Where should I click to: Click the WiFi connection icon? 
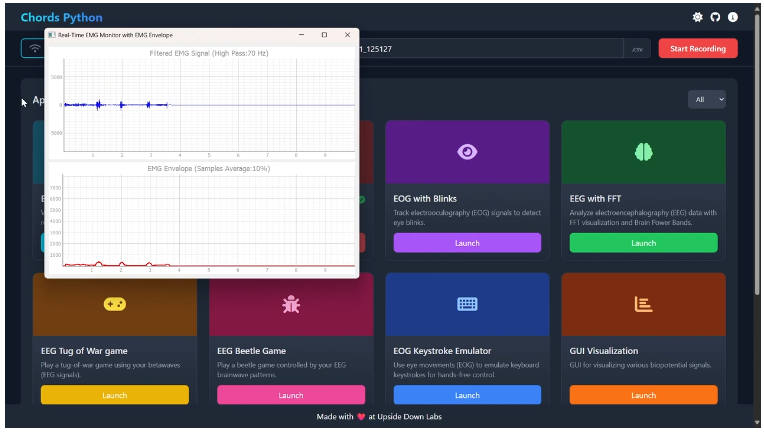34,48
